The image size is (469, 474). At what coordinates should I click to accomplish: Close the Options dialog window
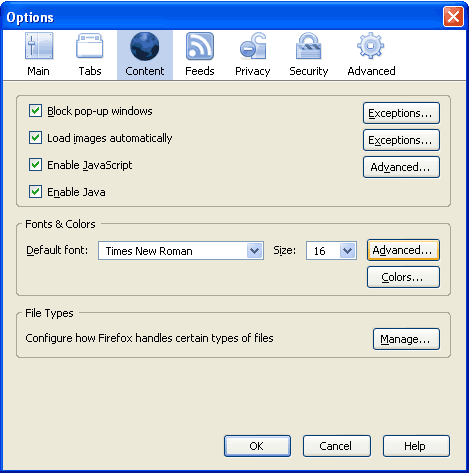click(x=453, y=16)
